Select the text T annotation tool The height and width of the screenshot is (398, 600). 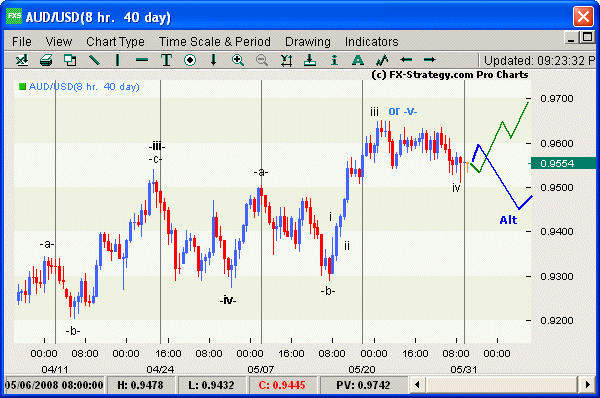166,60
